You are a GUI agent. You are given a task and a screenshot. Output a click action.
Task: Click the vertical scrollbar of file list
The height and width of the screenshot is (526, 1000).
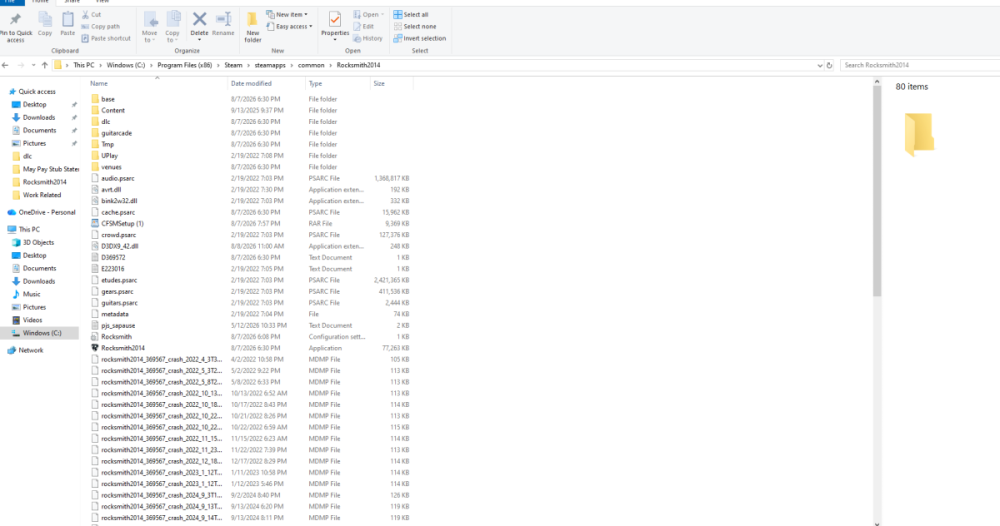(877, 191)
